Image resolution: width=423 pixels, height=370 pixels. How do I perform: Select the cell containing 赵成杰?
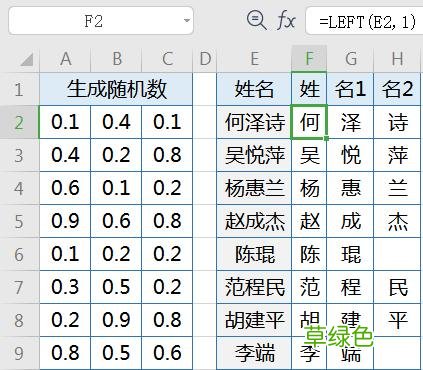click(254, 221)
